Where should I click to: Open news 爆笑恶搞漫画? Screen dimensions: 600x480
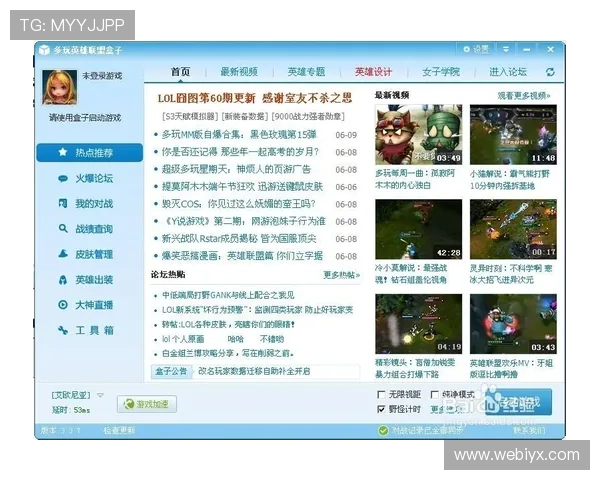point(242,256)
